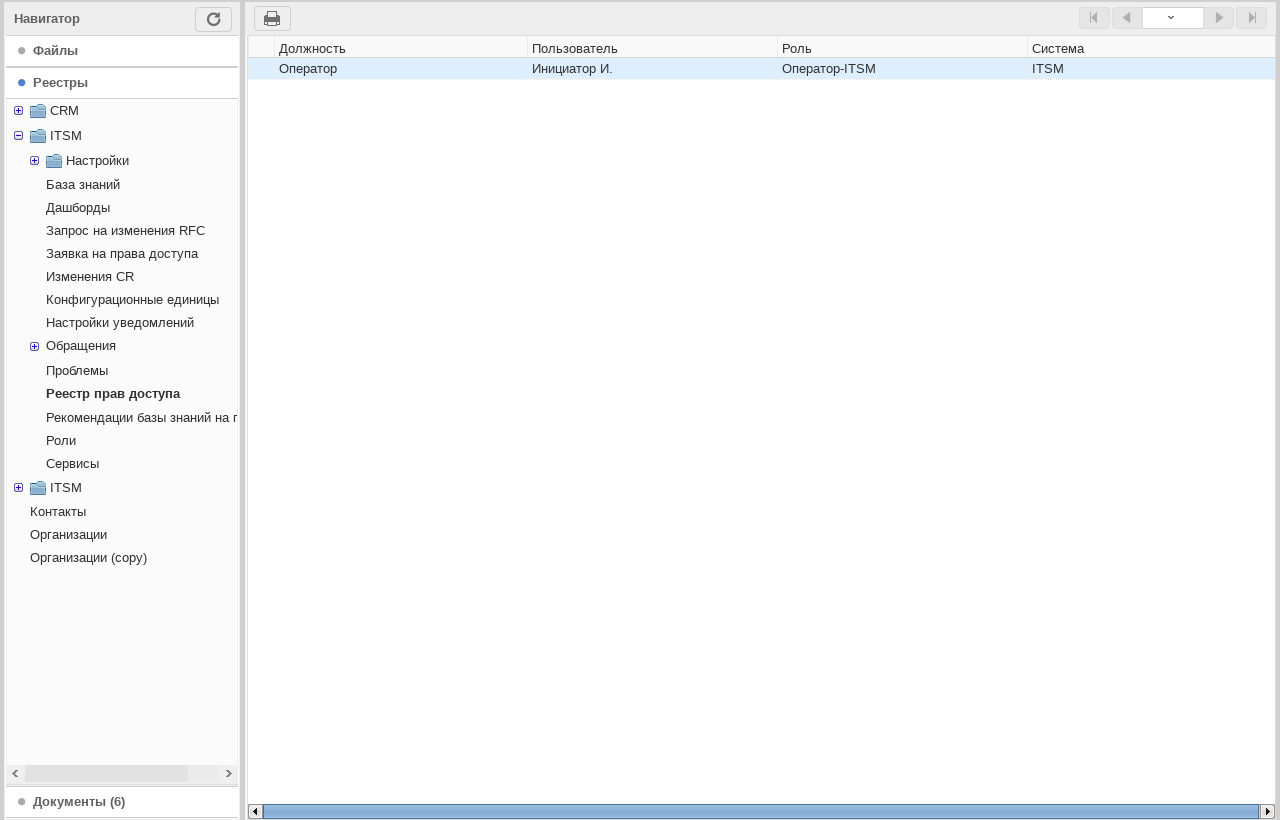Go to next page of results
This screenshot has width=1280, height=820.
pyautogui.click(x=1219, y=18)
